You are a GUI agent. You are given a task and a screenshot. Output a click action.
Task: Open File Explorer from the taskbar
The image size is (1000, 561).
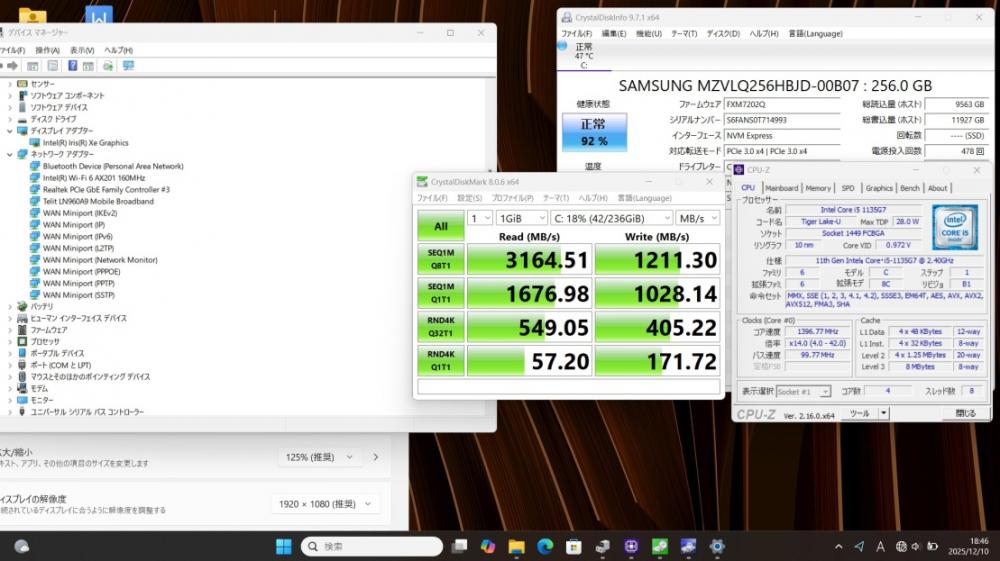coord(516,547)
